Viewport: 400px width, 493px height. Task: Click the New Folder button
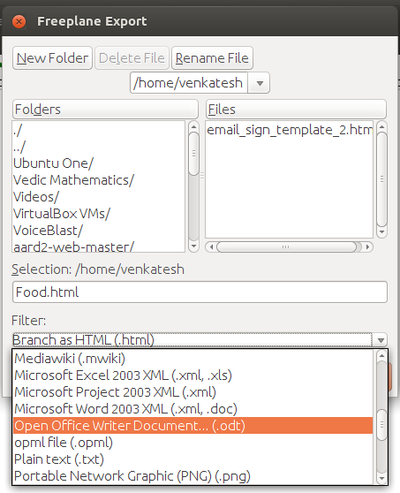coord(52,58)
